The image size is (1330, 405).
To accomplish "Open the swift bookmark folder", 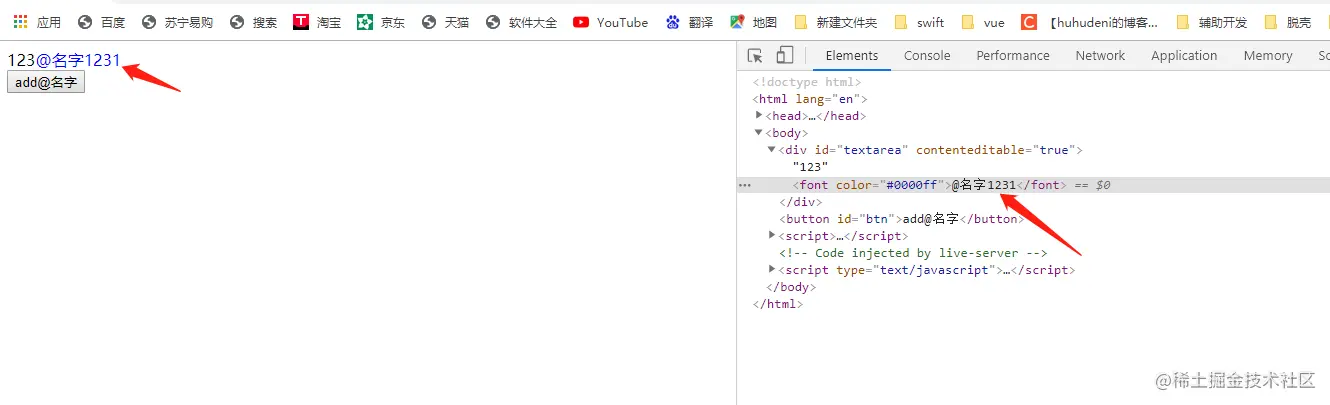I will click(919, 22).
